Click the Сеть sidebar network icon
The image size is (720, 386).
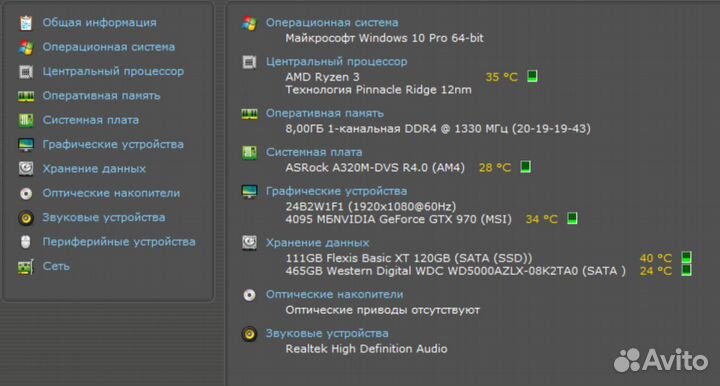26,266
